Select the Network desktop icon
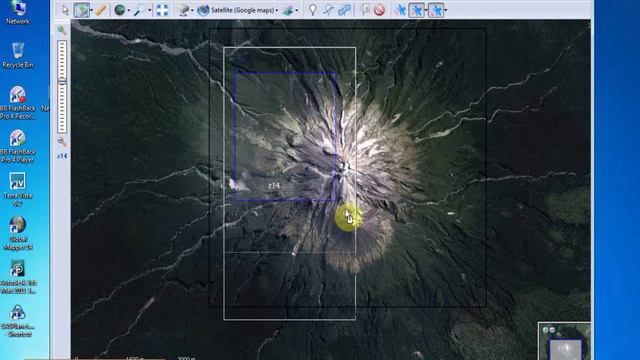640x360 pixels. click(18, 13)
